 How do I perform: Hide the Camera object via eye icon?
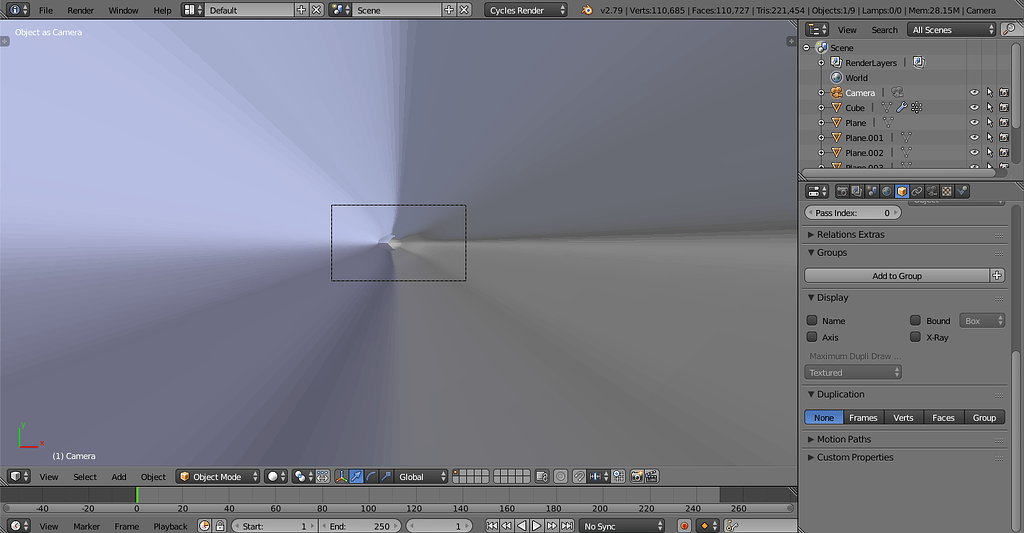pos(974,93)
